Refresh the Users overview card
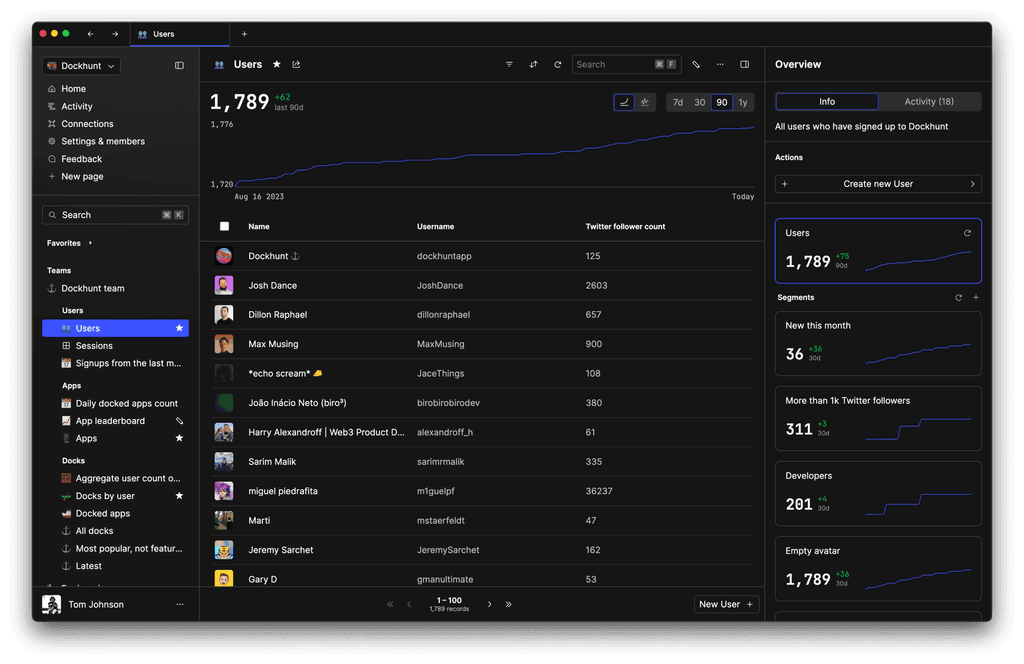The height and width of the screenshot is (664, 1024). click(x=967, y=233)
